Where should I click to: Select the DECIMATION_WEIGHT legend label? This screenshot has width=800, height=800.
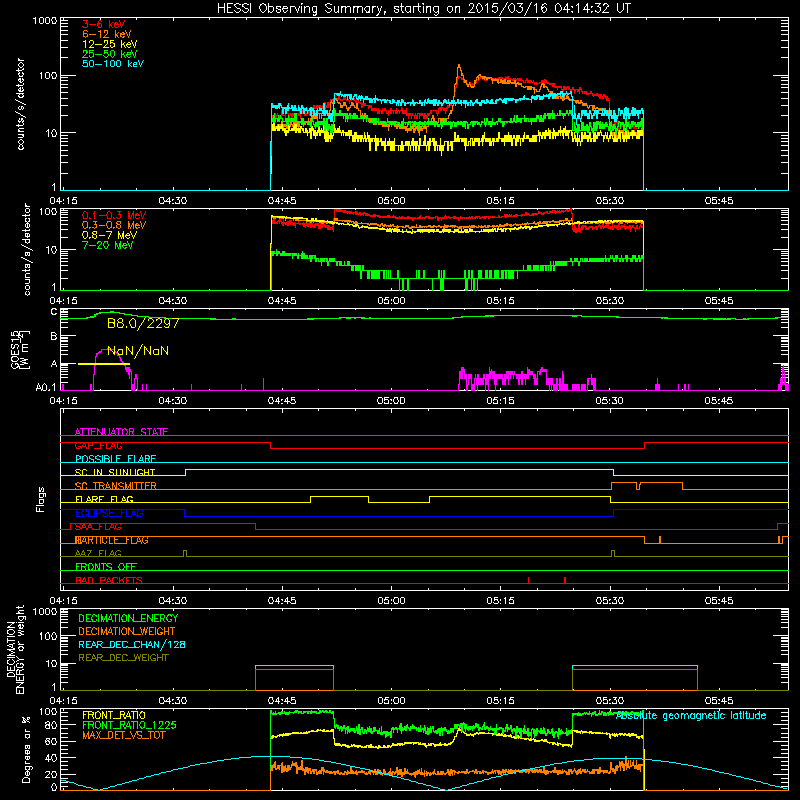(x=127, y=632)
